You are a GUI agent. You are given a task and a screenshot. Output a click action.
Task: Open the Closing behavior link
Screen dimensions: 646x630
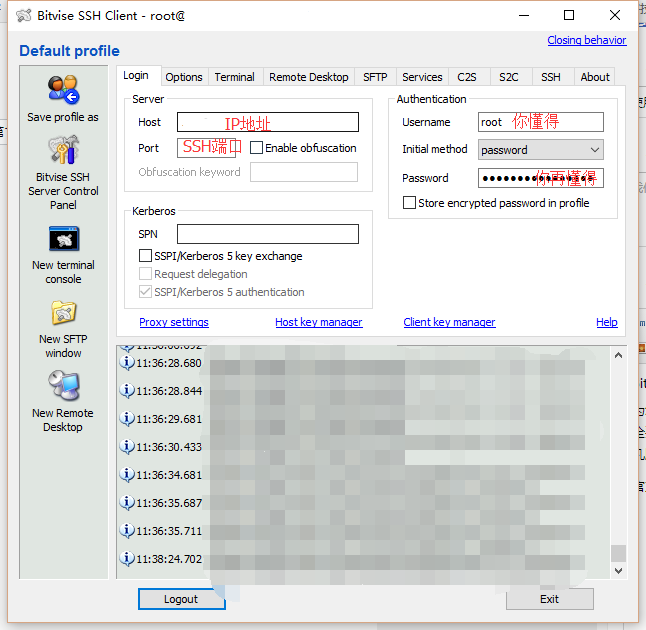tap(587, 40)
